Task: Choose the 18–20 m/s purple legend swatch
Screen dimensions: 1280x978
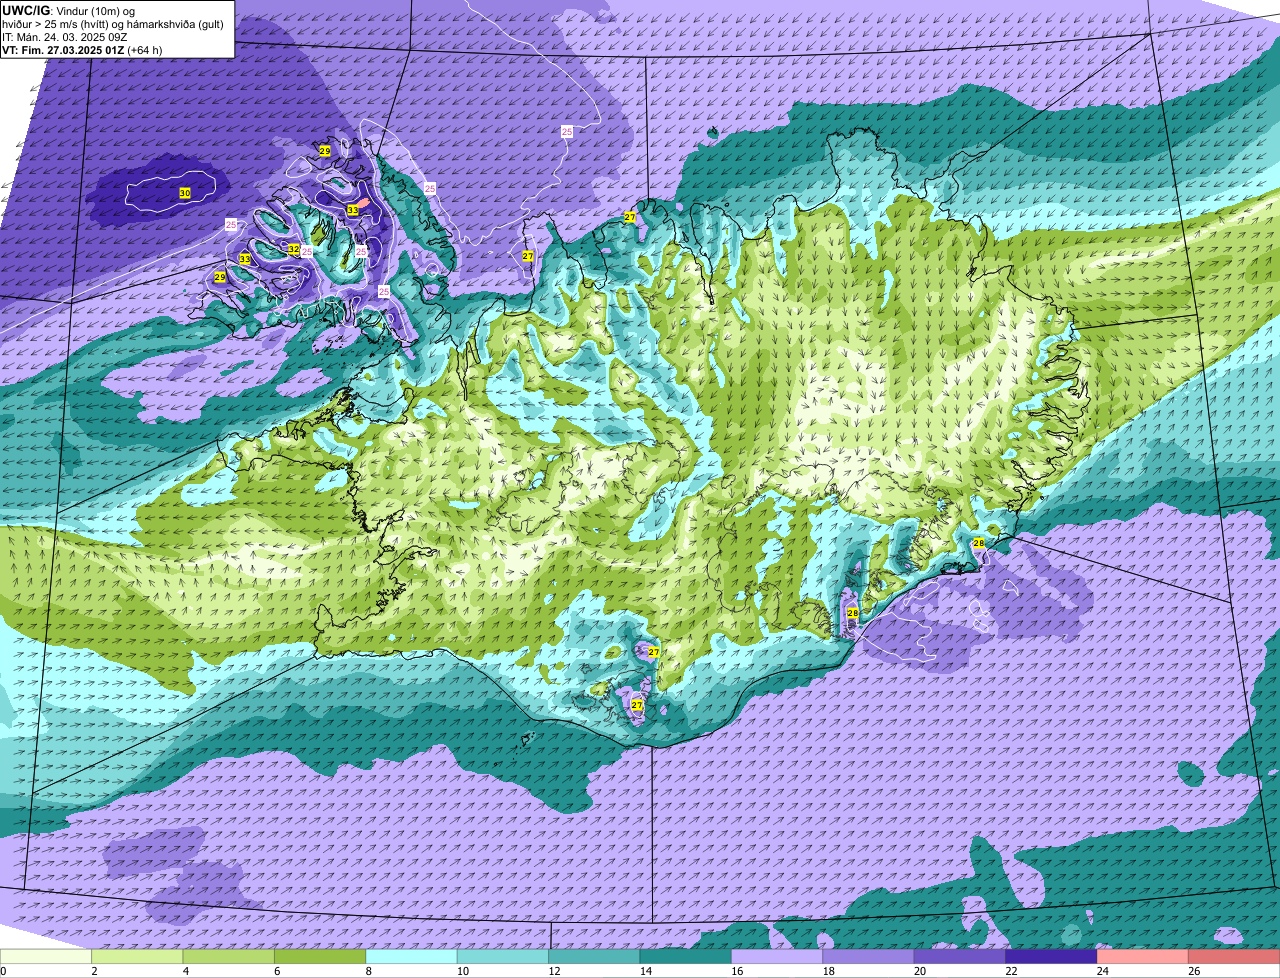Action: pyautogui.click(x=868, y=956)
